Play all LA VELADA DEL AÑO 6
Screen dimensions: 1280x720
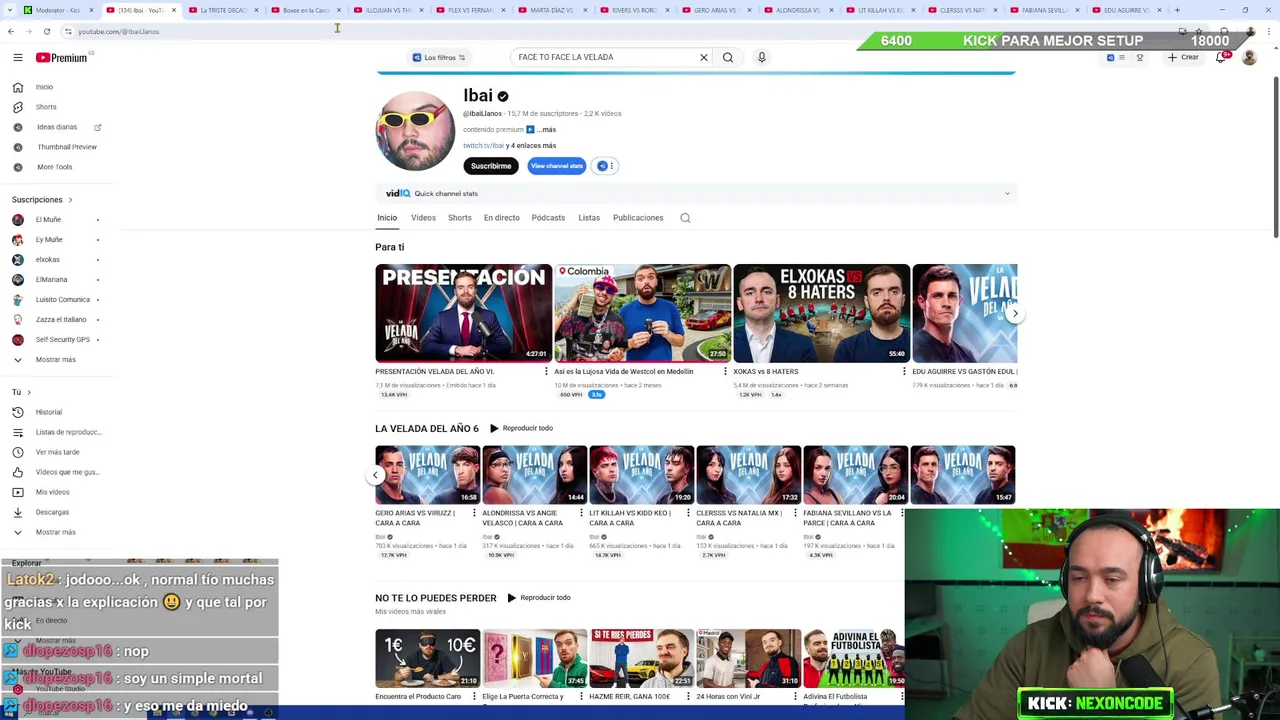tap(521, 428)
